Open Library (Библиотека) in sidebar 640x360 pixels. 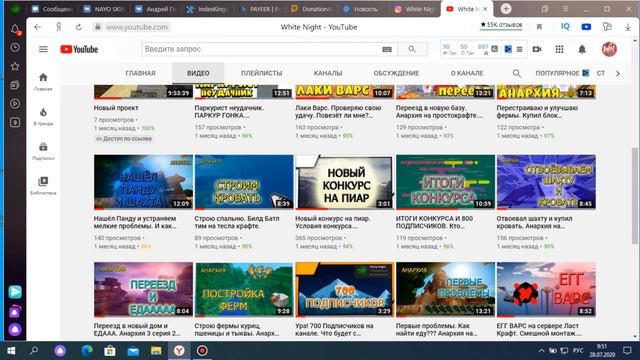pyautogui.click(x=43, y=186)
